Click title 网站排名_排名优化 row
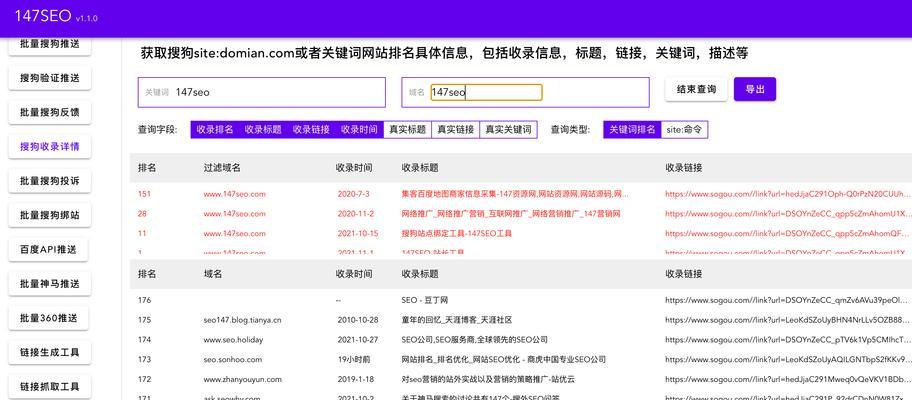 pyautogui.click(x=504, y=360)
